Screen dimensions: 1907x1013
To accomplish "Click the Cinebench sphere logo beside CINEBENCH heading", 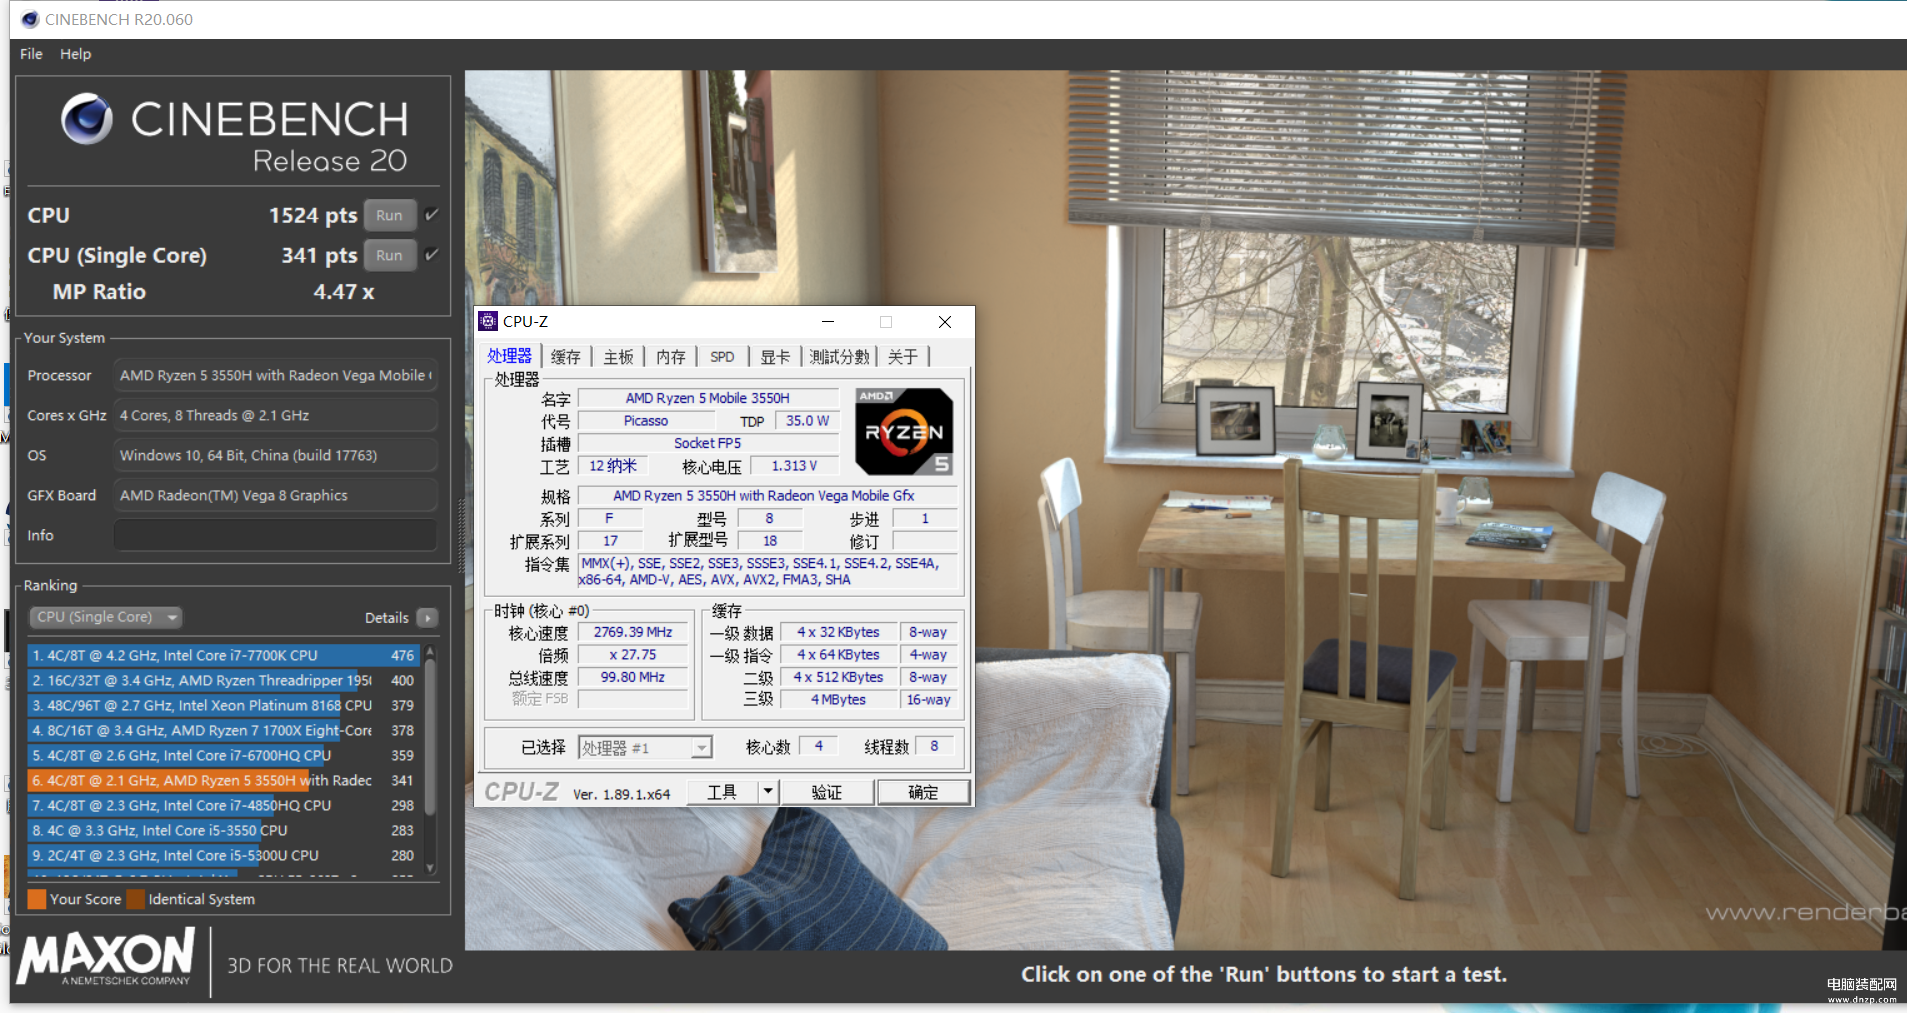I will coord(87,119).
